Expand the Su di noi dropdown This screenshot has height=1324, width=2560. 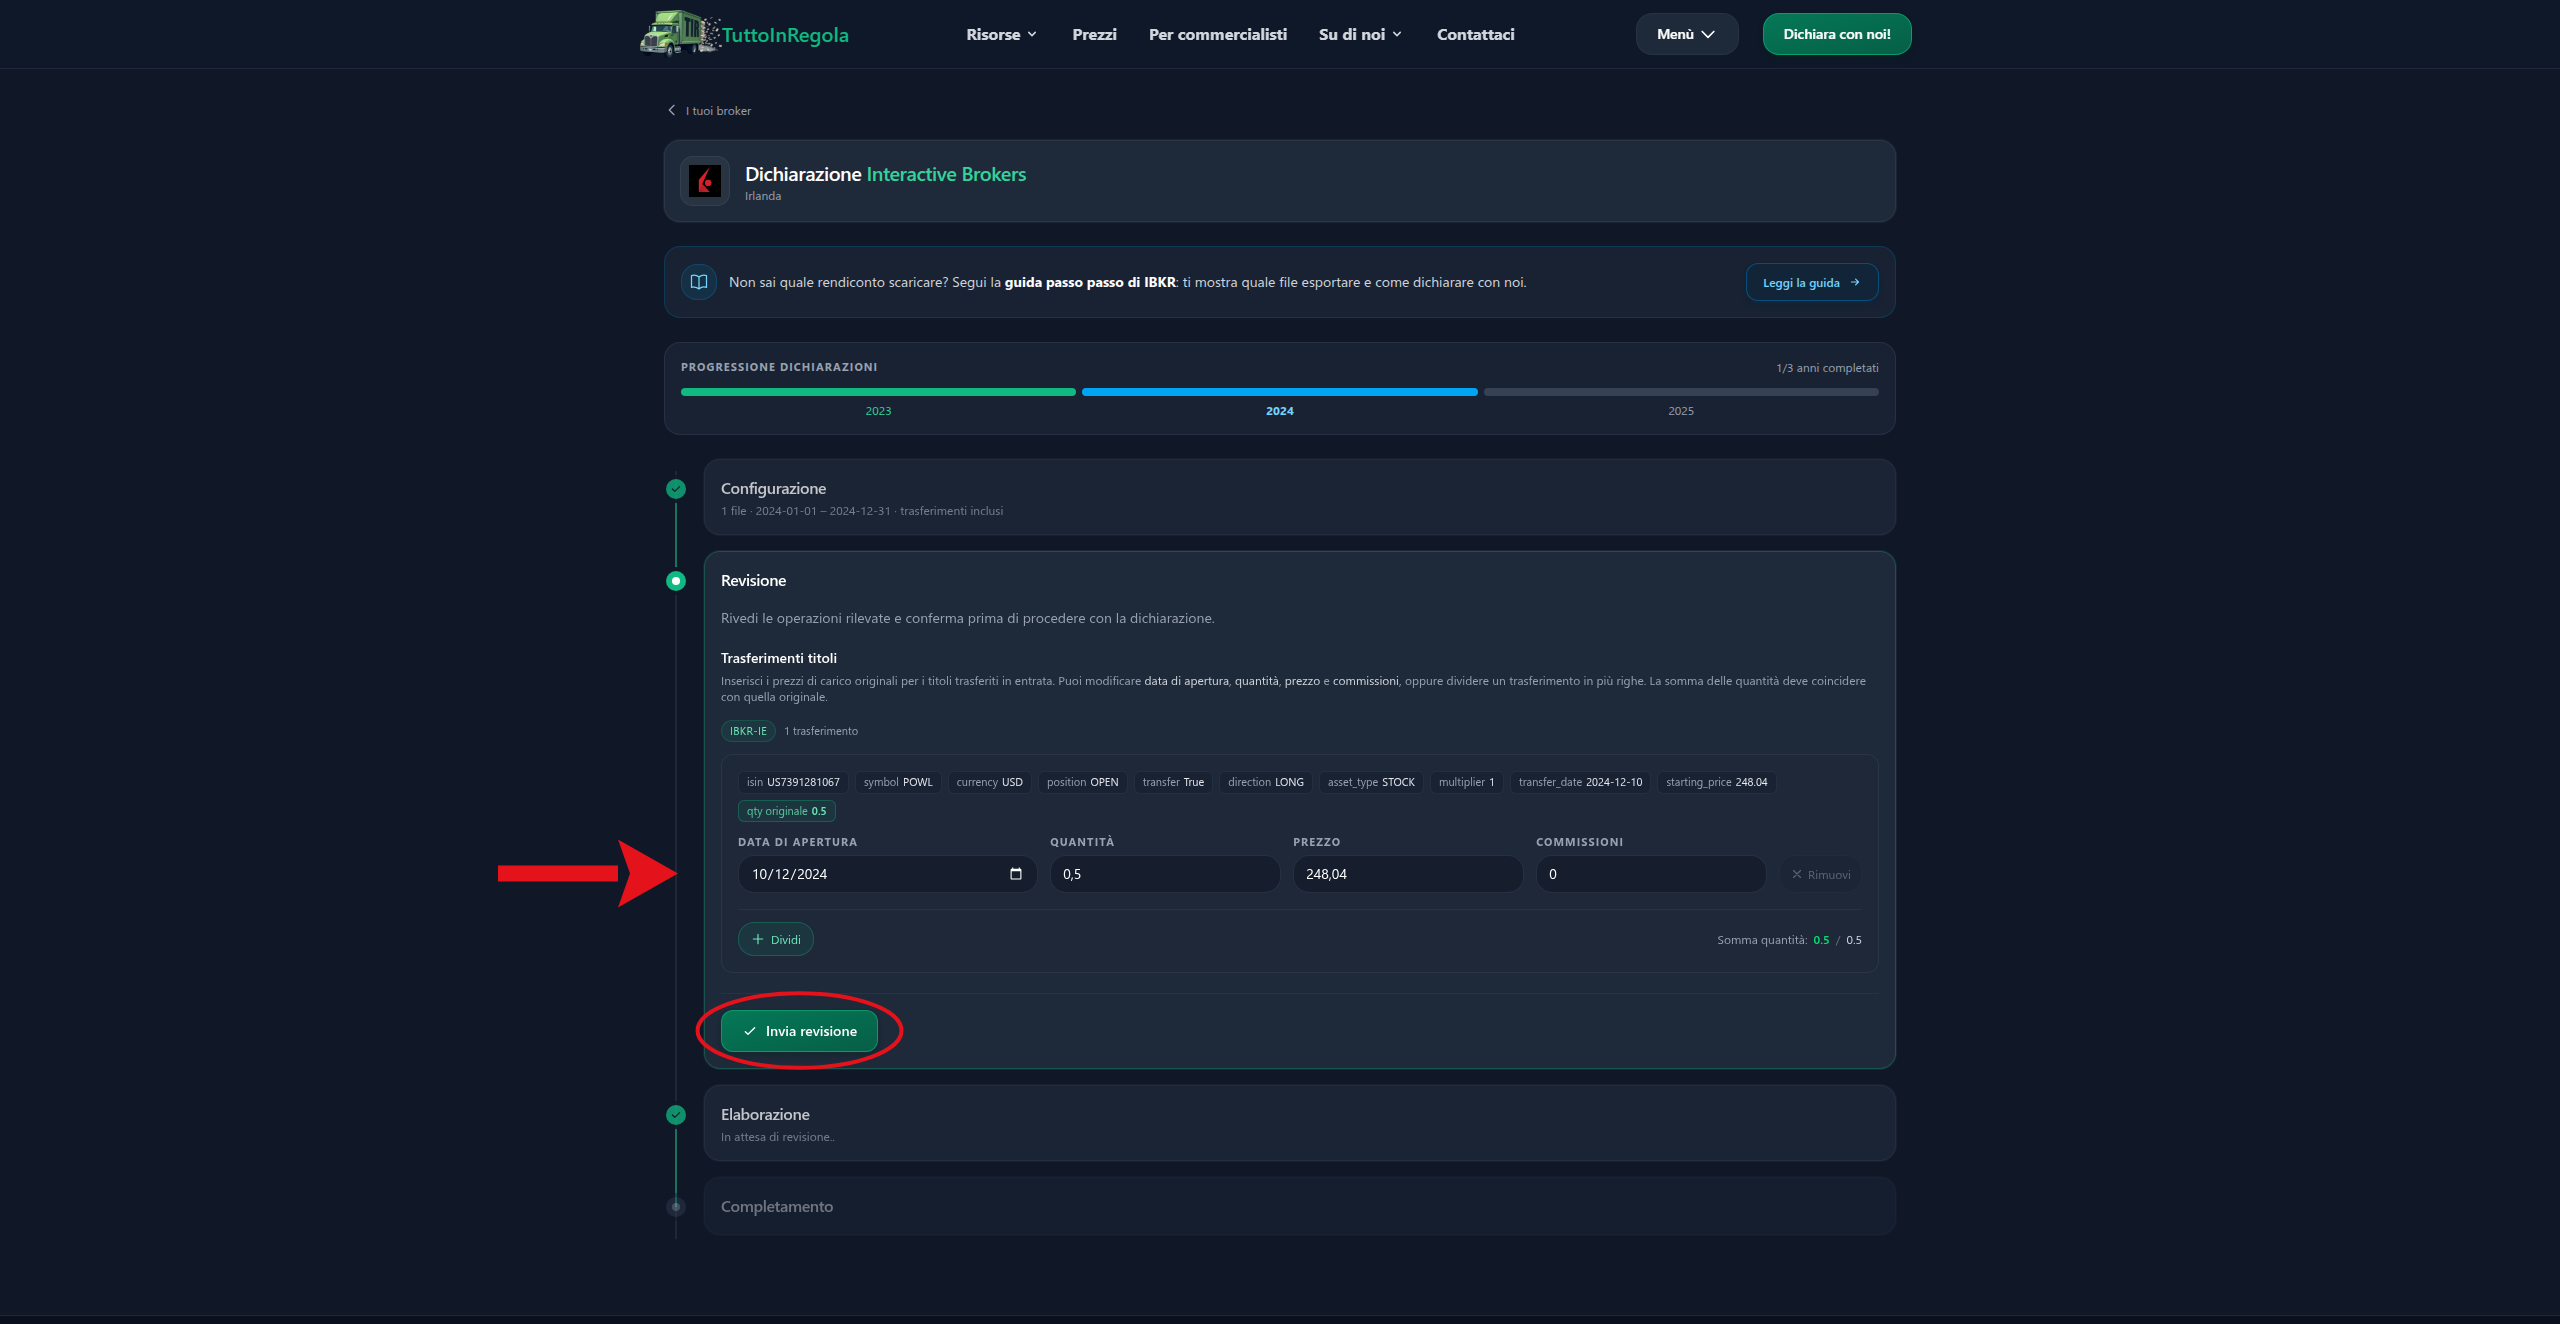click(x=1360, y=34)
